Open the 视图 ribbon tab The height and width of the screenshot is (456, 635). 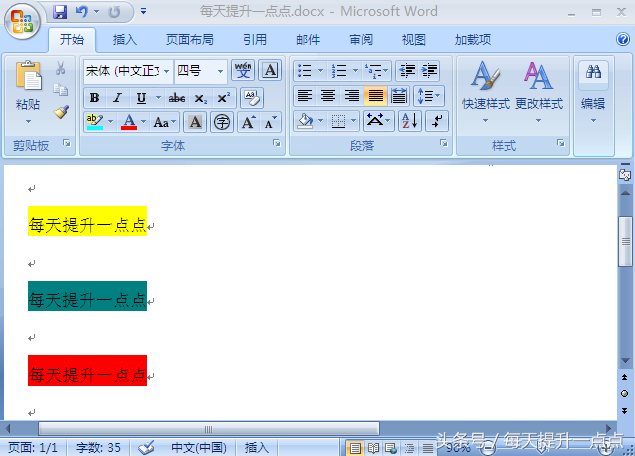coord(413,40)
